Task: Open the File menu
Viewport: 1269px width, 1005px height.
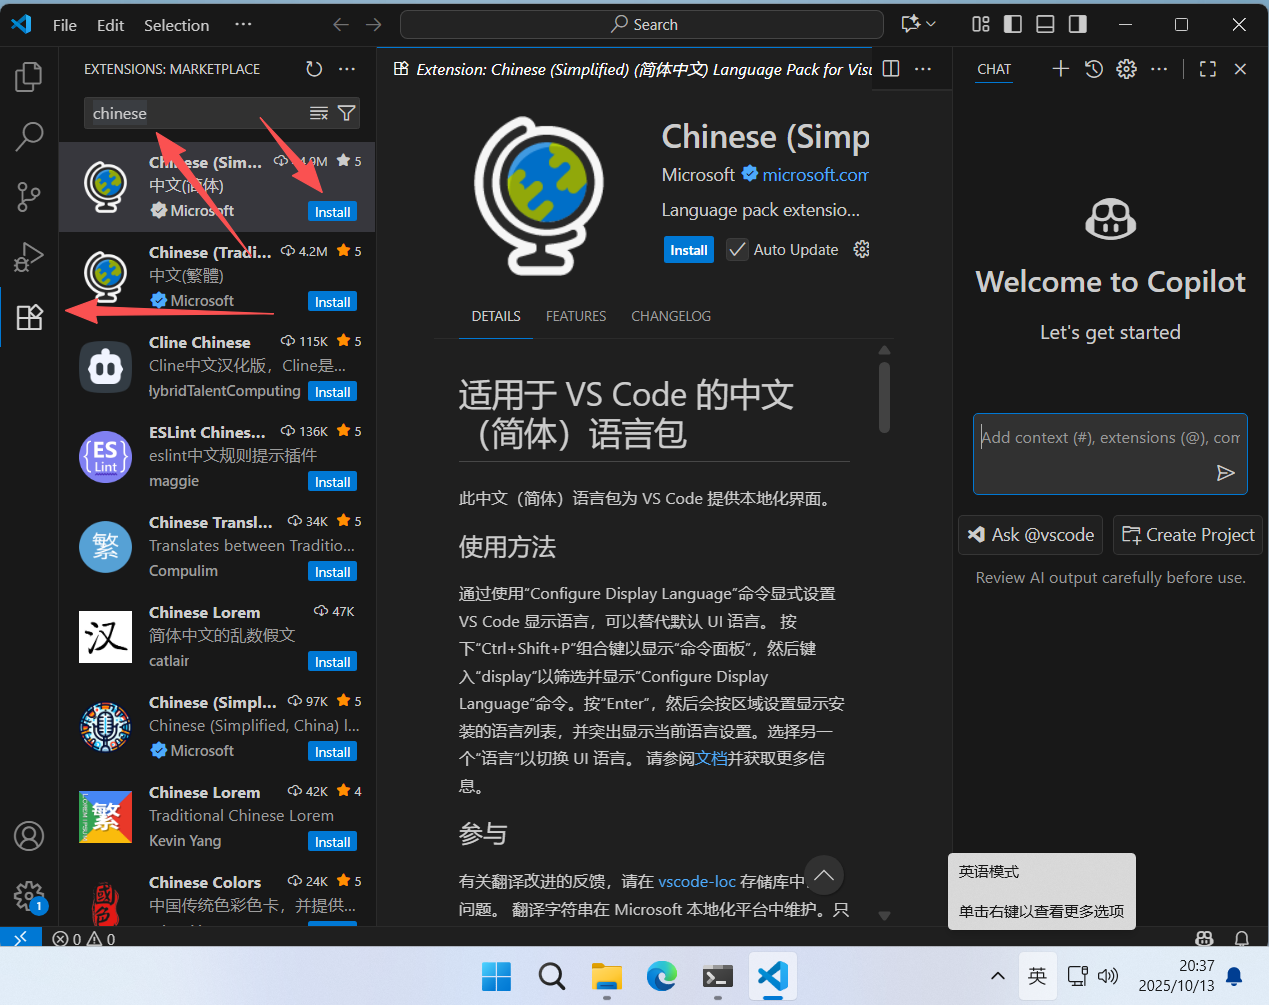Action: point(64,25)
